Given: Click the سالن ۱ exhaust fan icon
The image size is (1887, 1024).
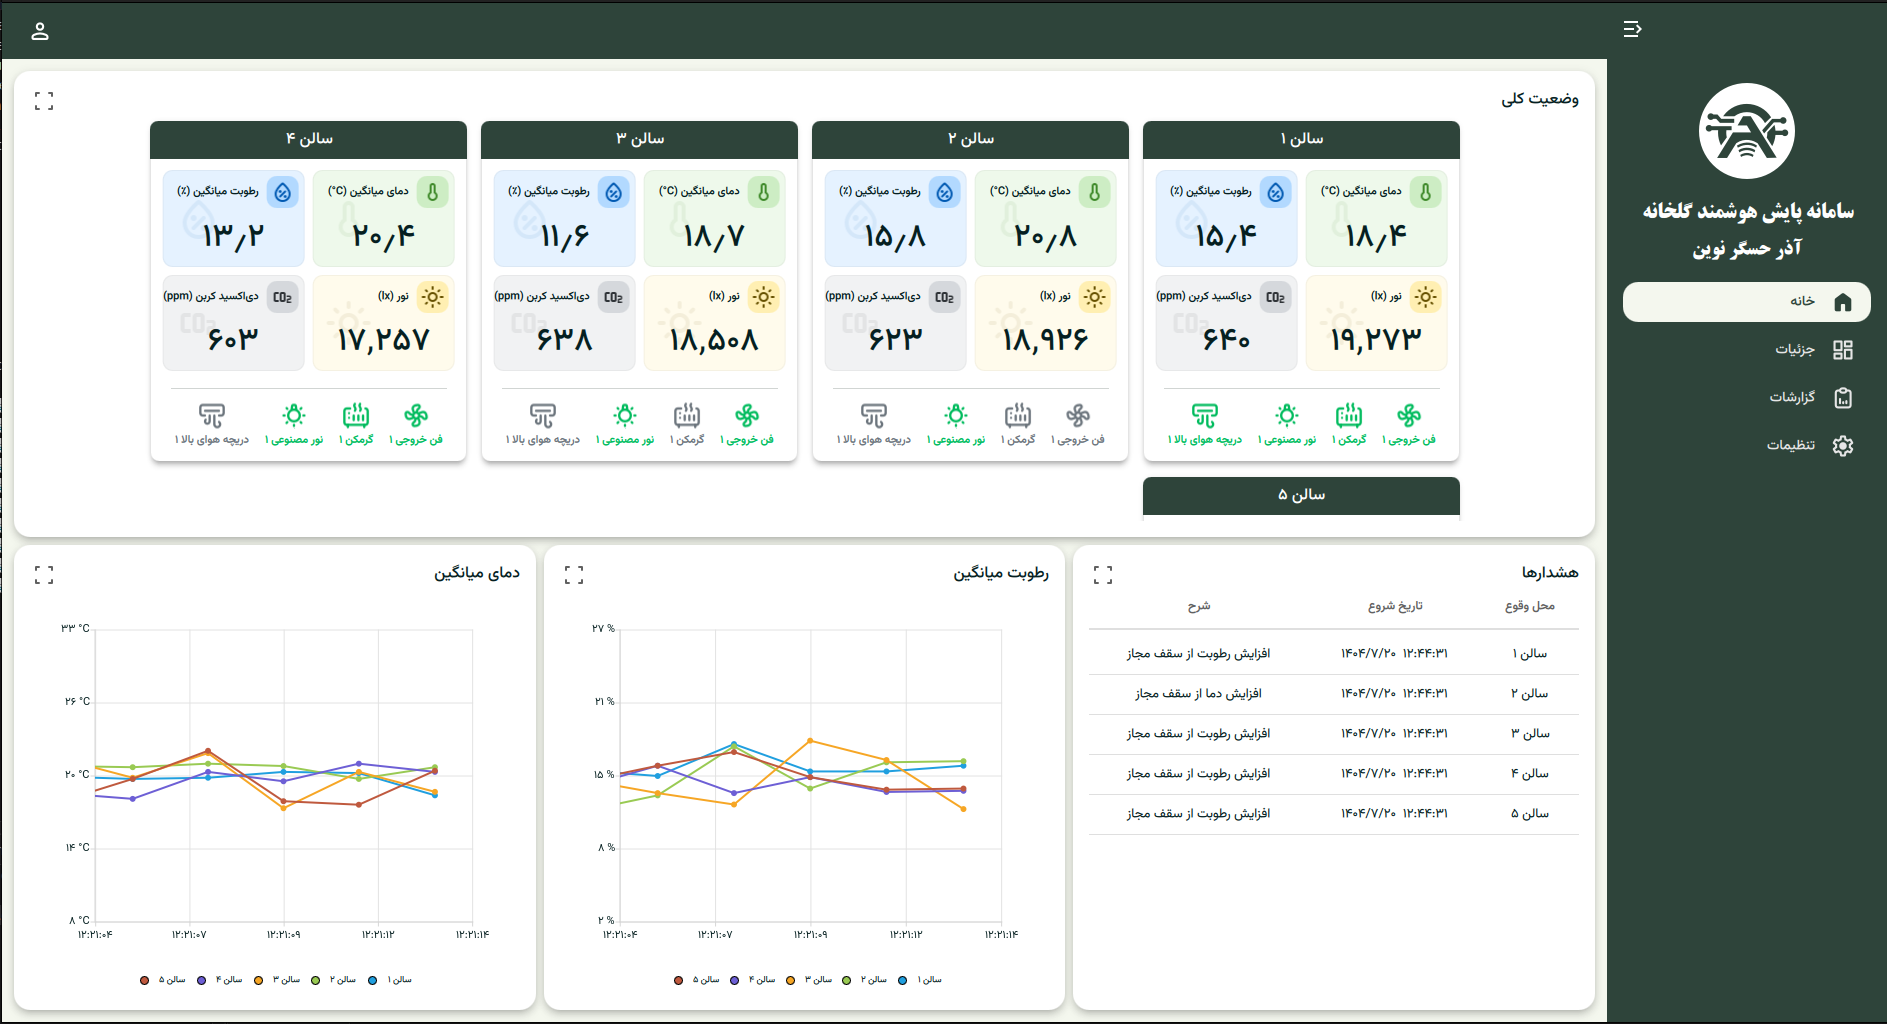Looking at the screenshot, I should click(1409, 415).
